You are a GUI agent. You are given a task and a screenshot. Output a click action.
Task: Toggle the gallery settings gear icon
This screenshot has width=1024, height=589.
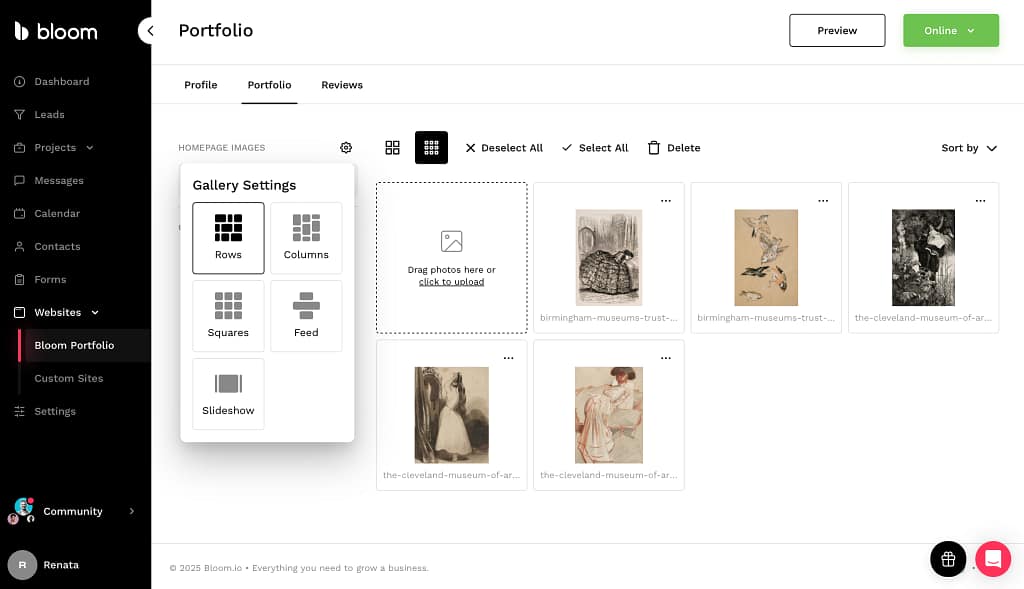(346, 148)
